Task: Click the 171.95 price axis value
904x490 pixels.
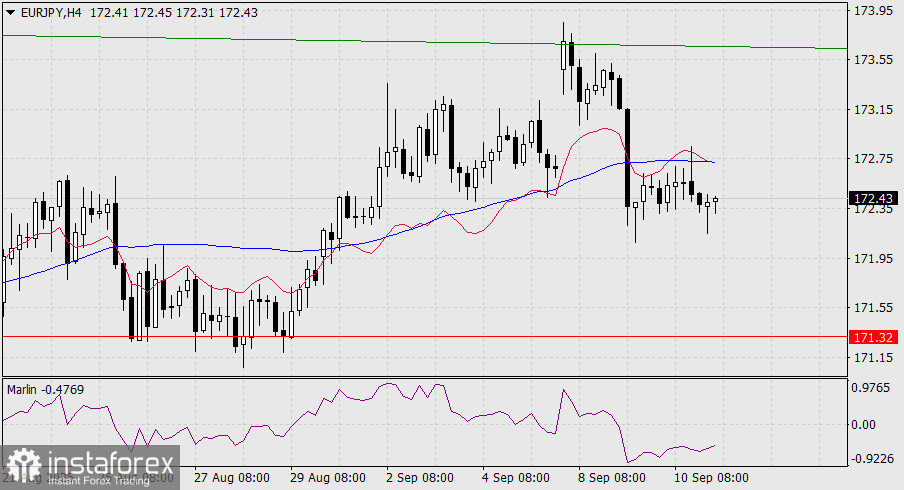Action: pos(873,259)
